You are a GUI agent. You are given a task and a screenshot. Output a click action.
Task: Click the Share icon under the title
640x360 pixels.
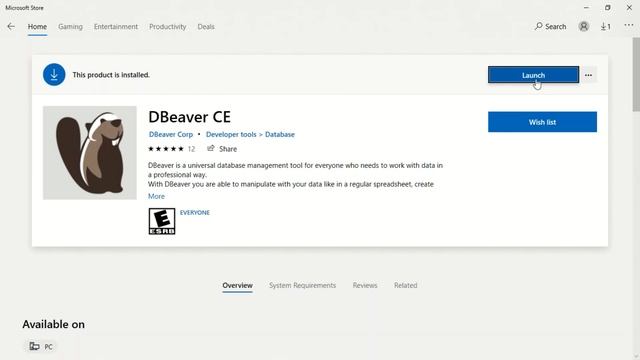[211, 149]
